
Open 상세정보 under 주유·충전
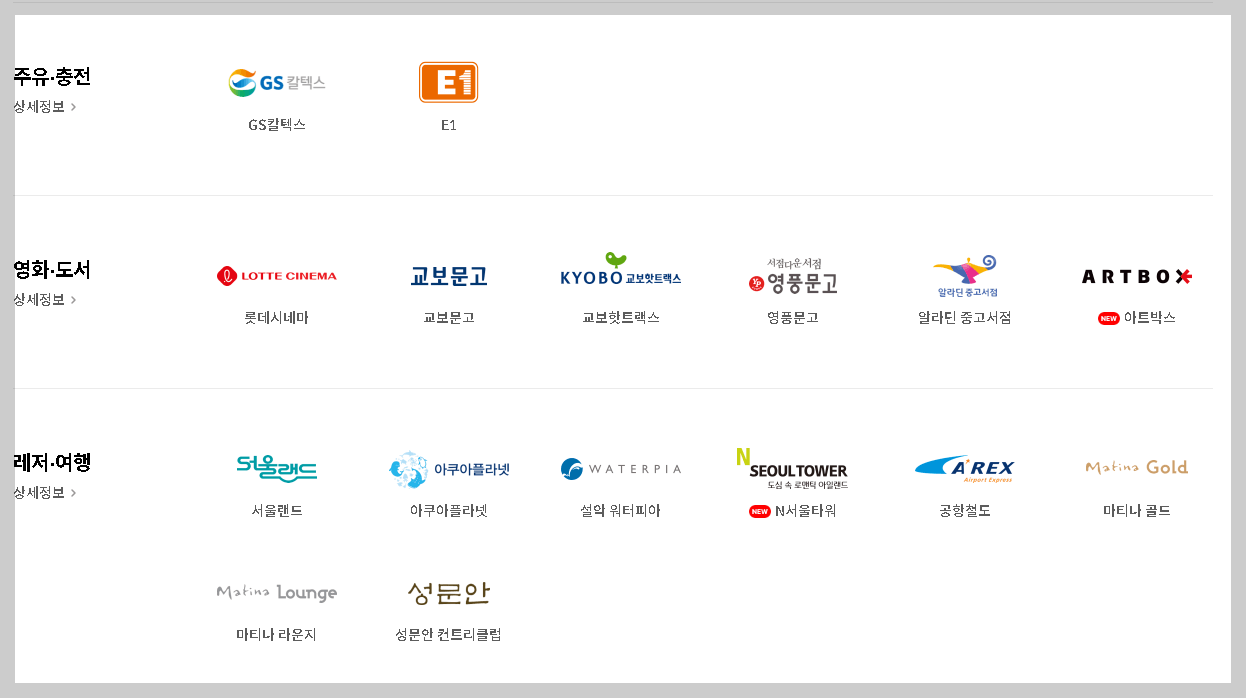pyautogui.click(x=44, y=106)
